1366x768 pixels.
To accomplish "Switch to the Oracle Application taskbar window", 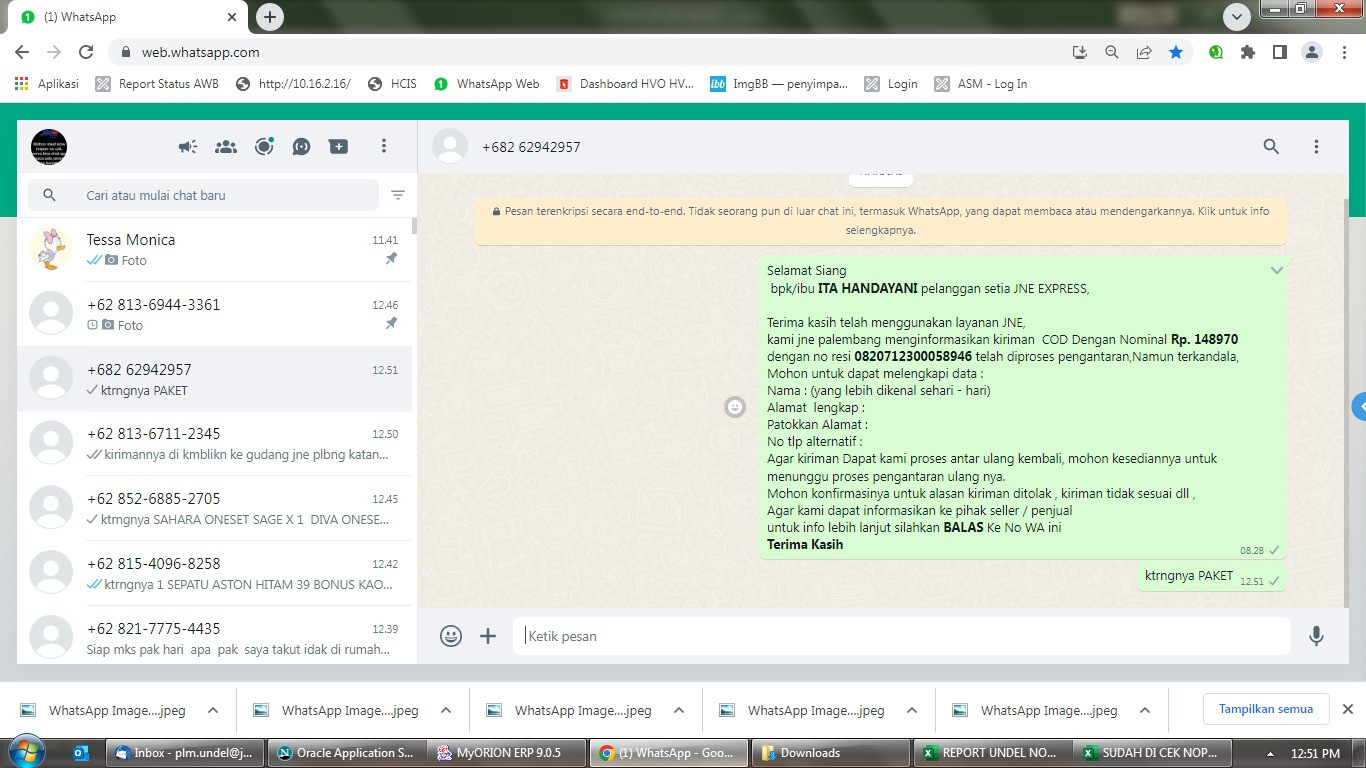I will tap(346, 753).
